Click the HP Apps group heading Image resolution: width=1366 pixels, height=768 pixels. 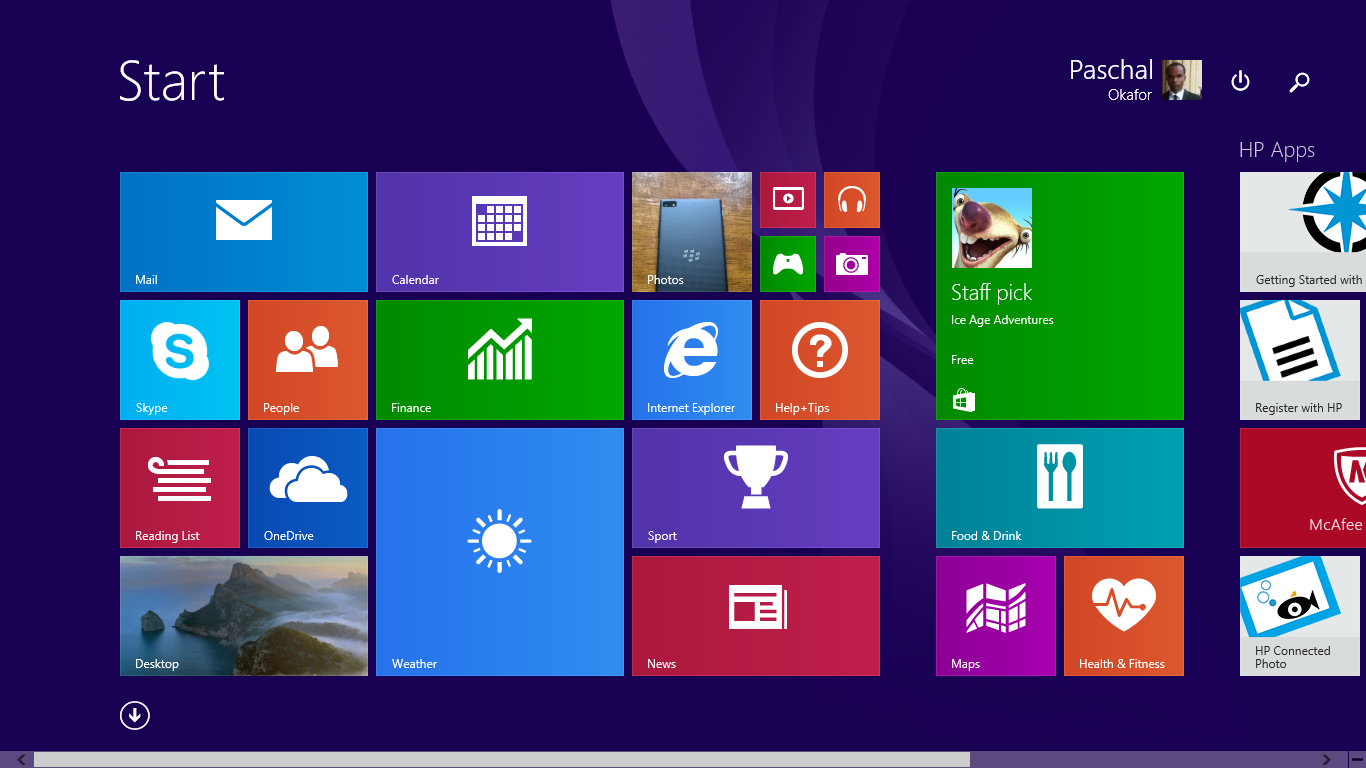[x=1277, y=150]
